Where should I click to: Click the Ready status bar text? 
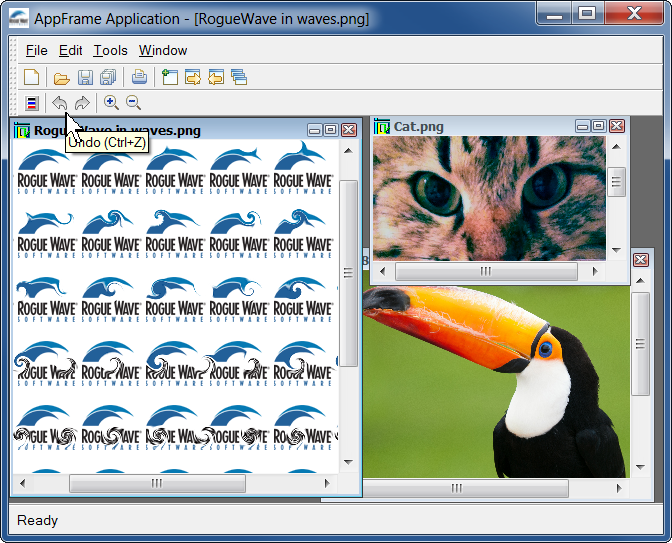point(37,520)
